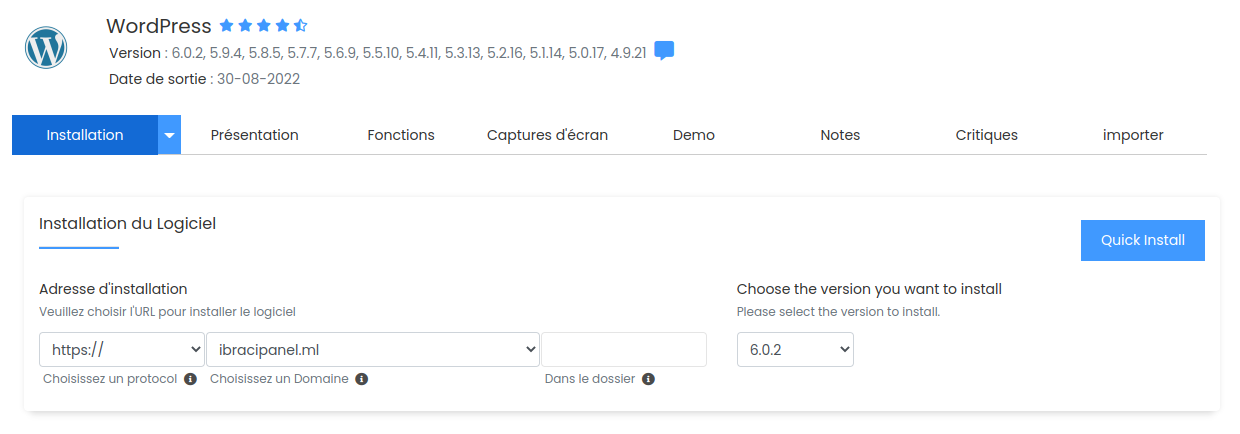Click the info icon beside Choisissez un protocol
Screen dimensions: 1240x434
click(x=190, y=380)
